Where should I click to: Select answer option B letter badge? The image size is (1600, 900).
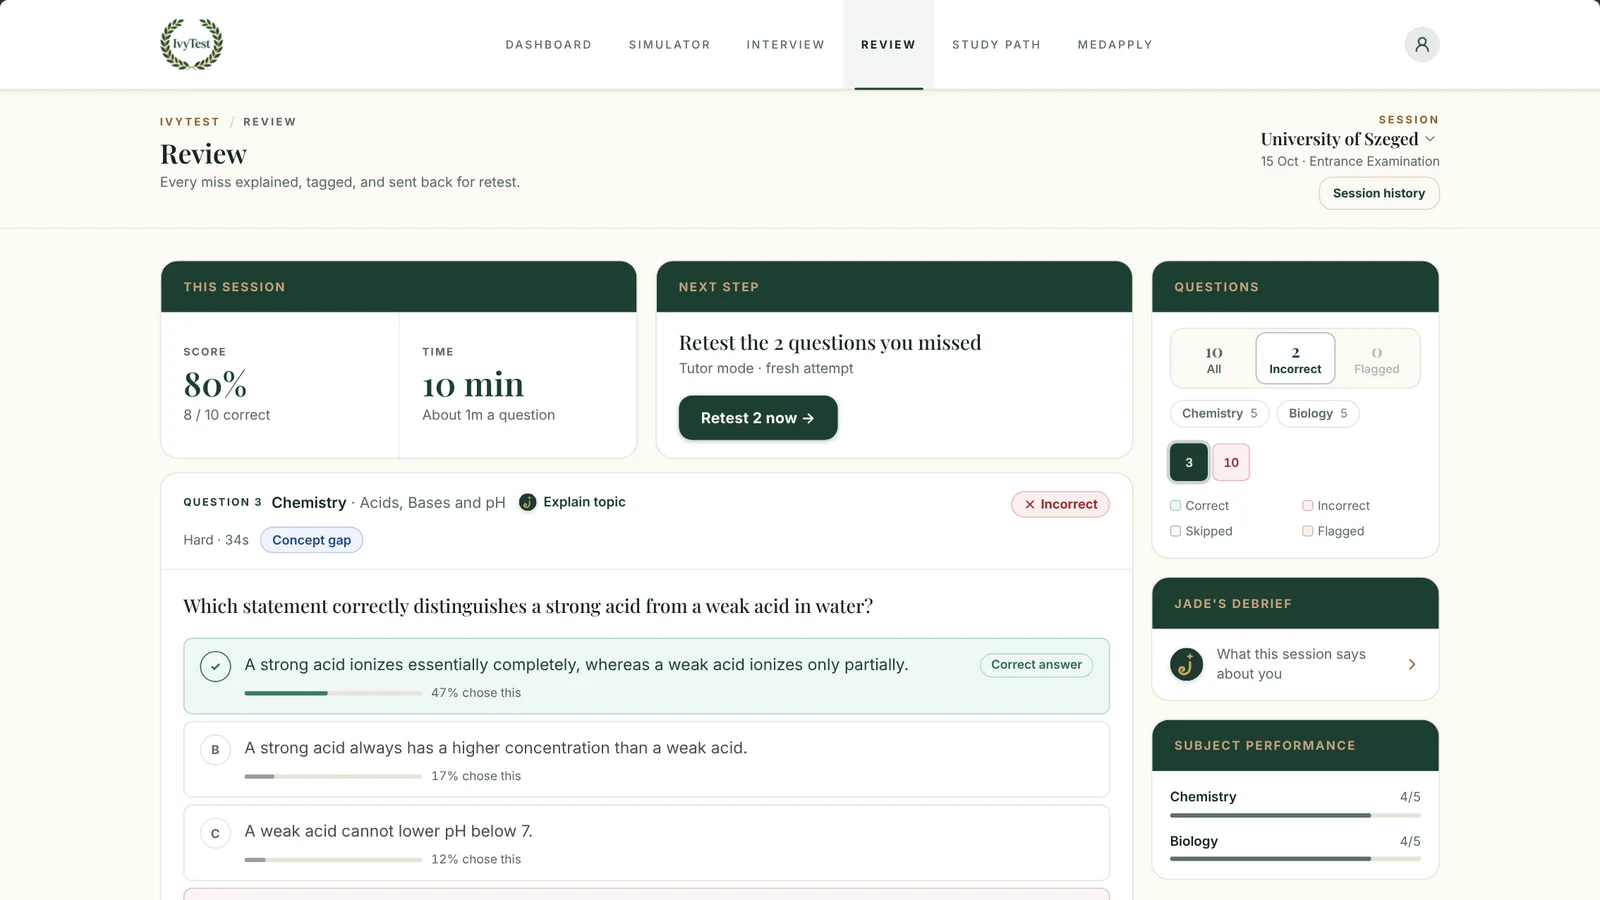(x=215, y=750)
